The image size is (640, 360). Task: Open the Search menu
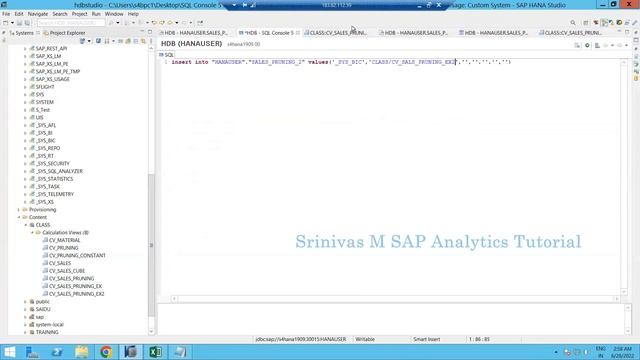pyautogui.click(x=60, y=14)
